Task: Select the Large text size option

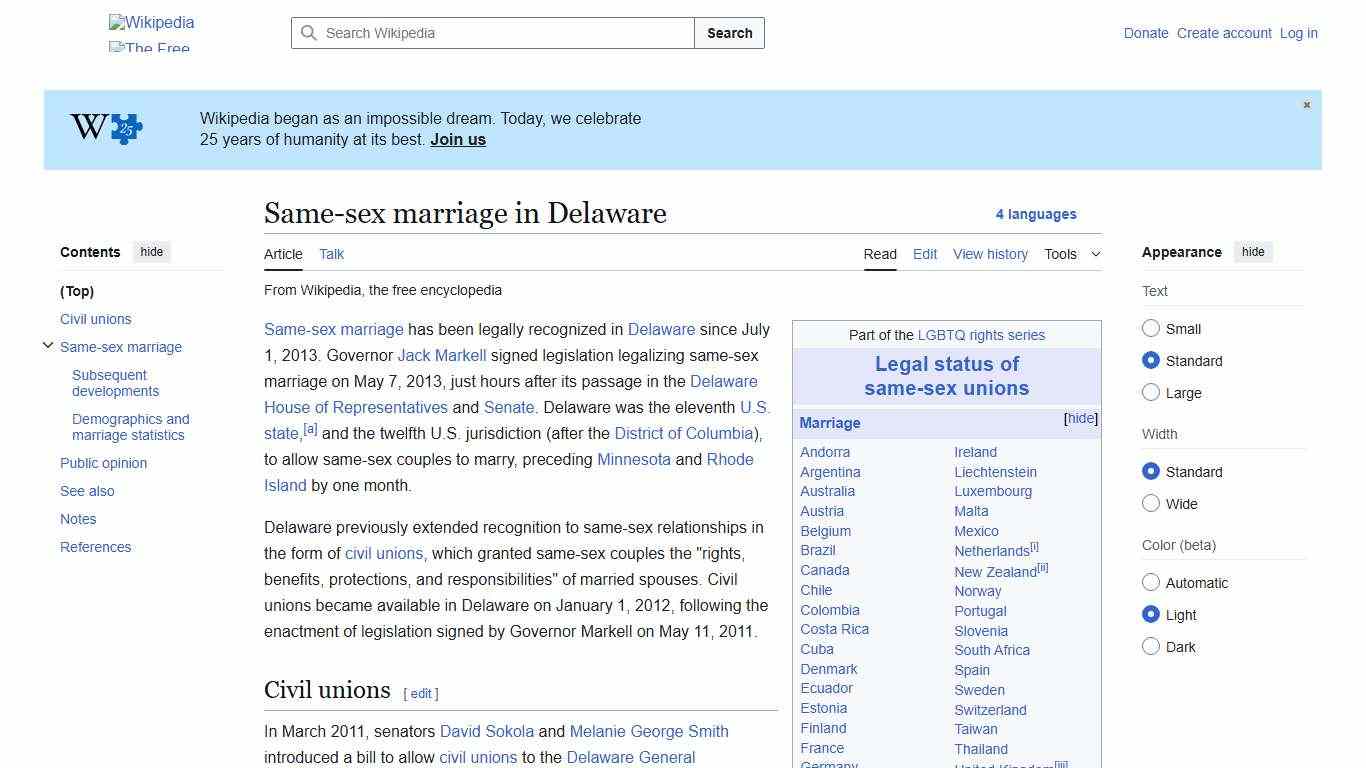Action: pyautogui.click(x=1151, y=393)
